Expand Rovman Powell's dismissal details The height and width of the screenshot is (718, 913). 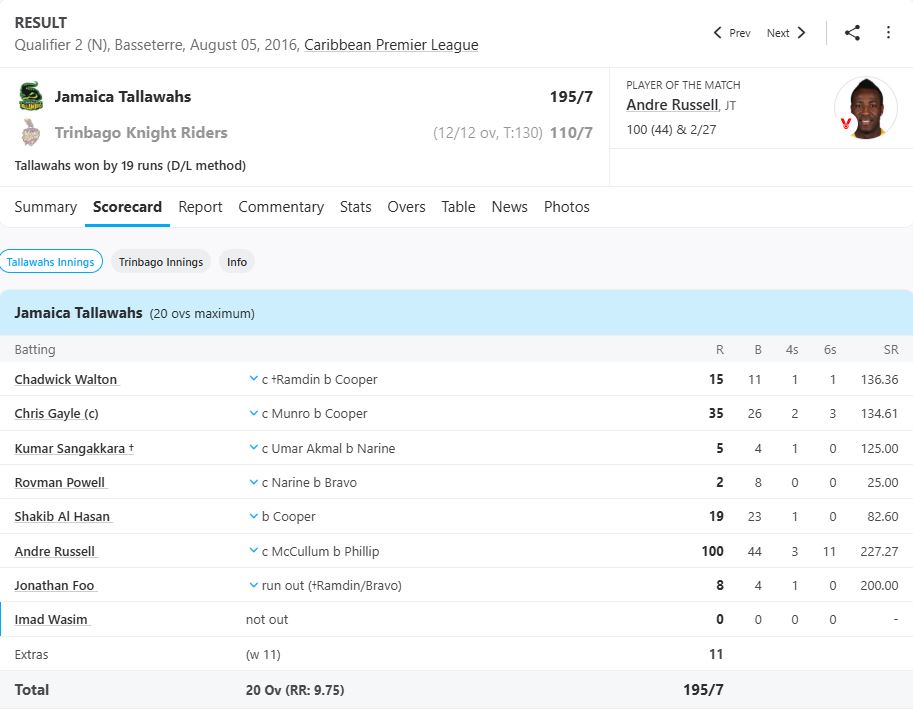click(x=253, y=482)
